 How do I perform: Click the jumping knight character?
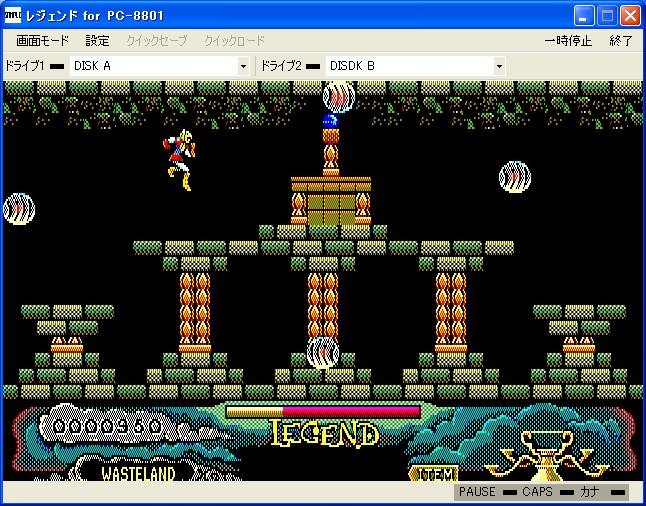pos(179,160)
